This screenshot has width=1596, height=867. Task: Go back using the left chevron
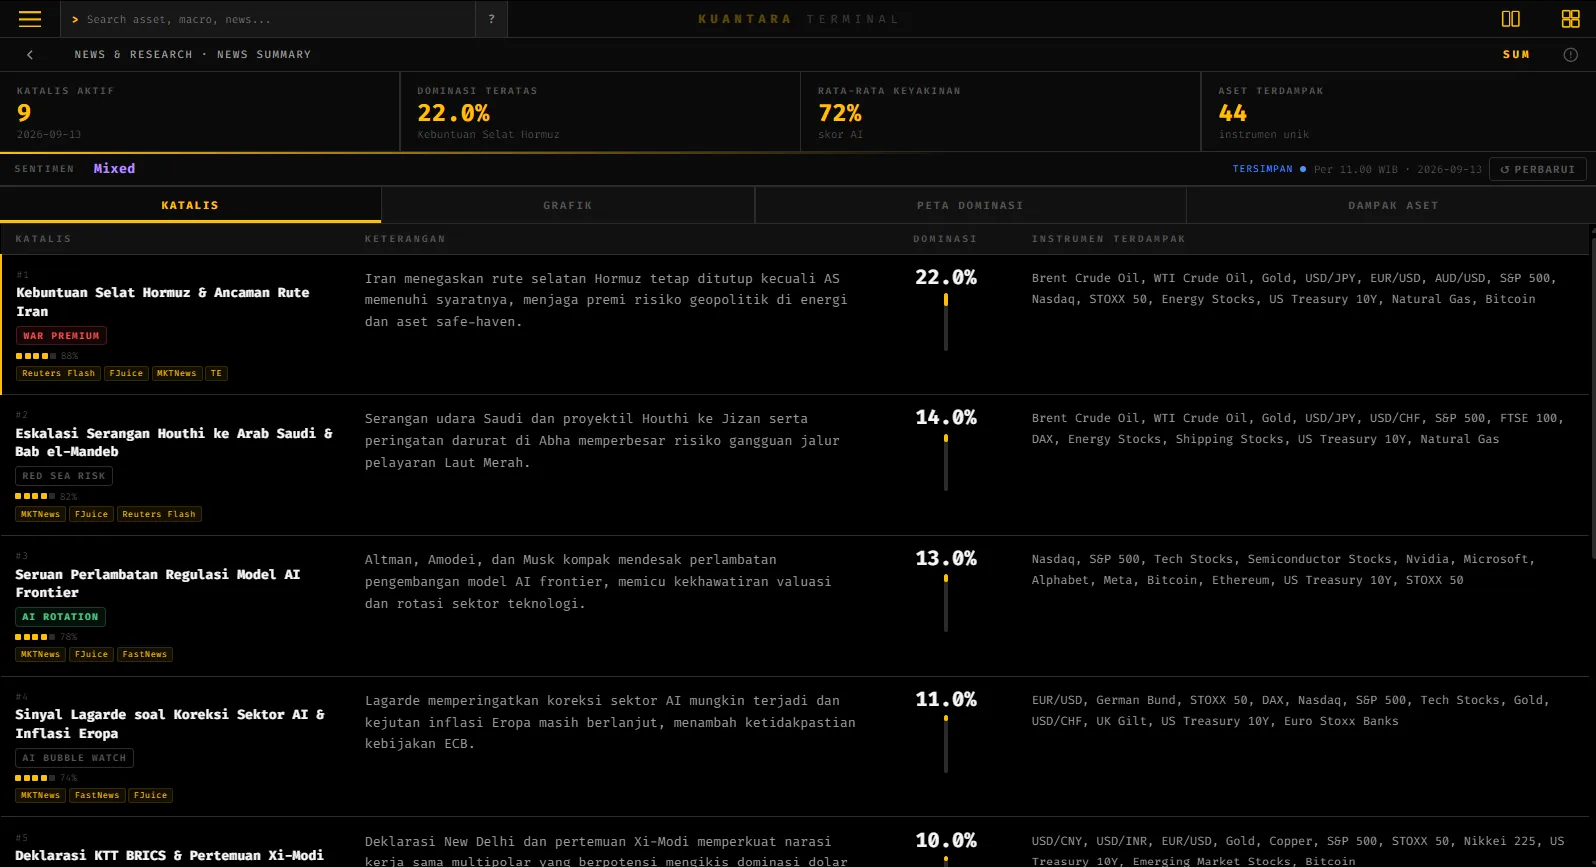30,55
